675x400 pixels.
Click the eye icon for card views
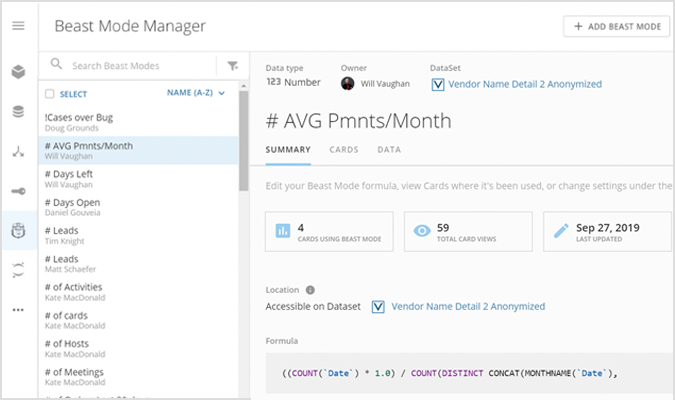click(x=422, y=231)
